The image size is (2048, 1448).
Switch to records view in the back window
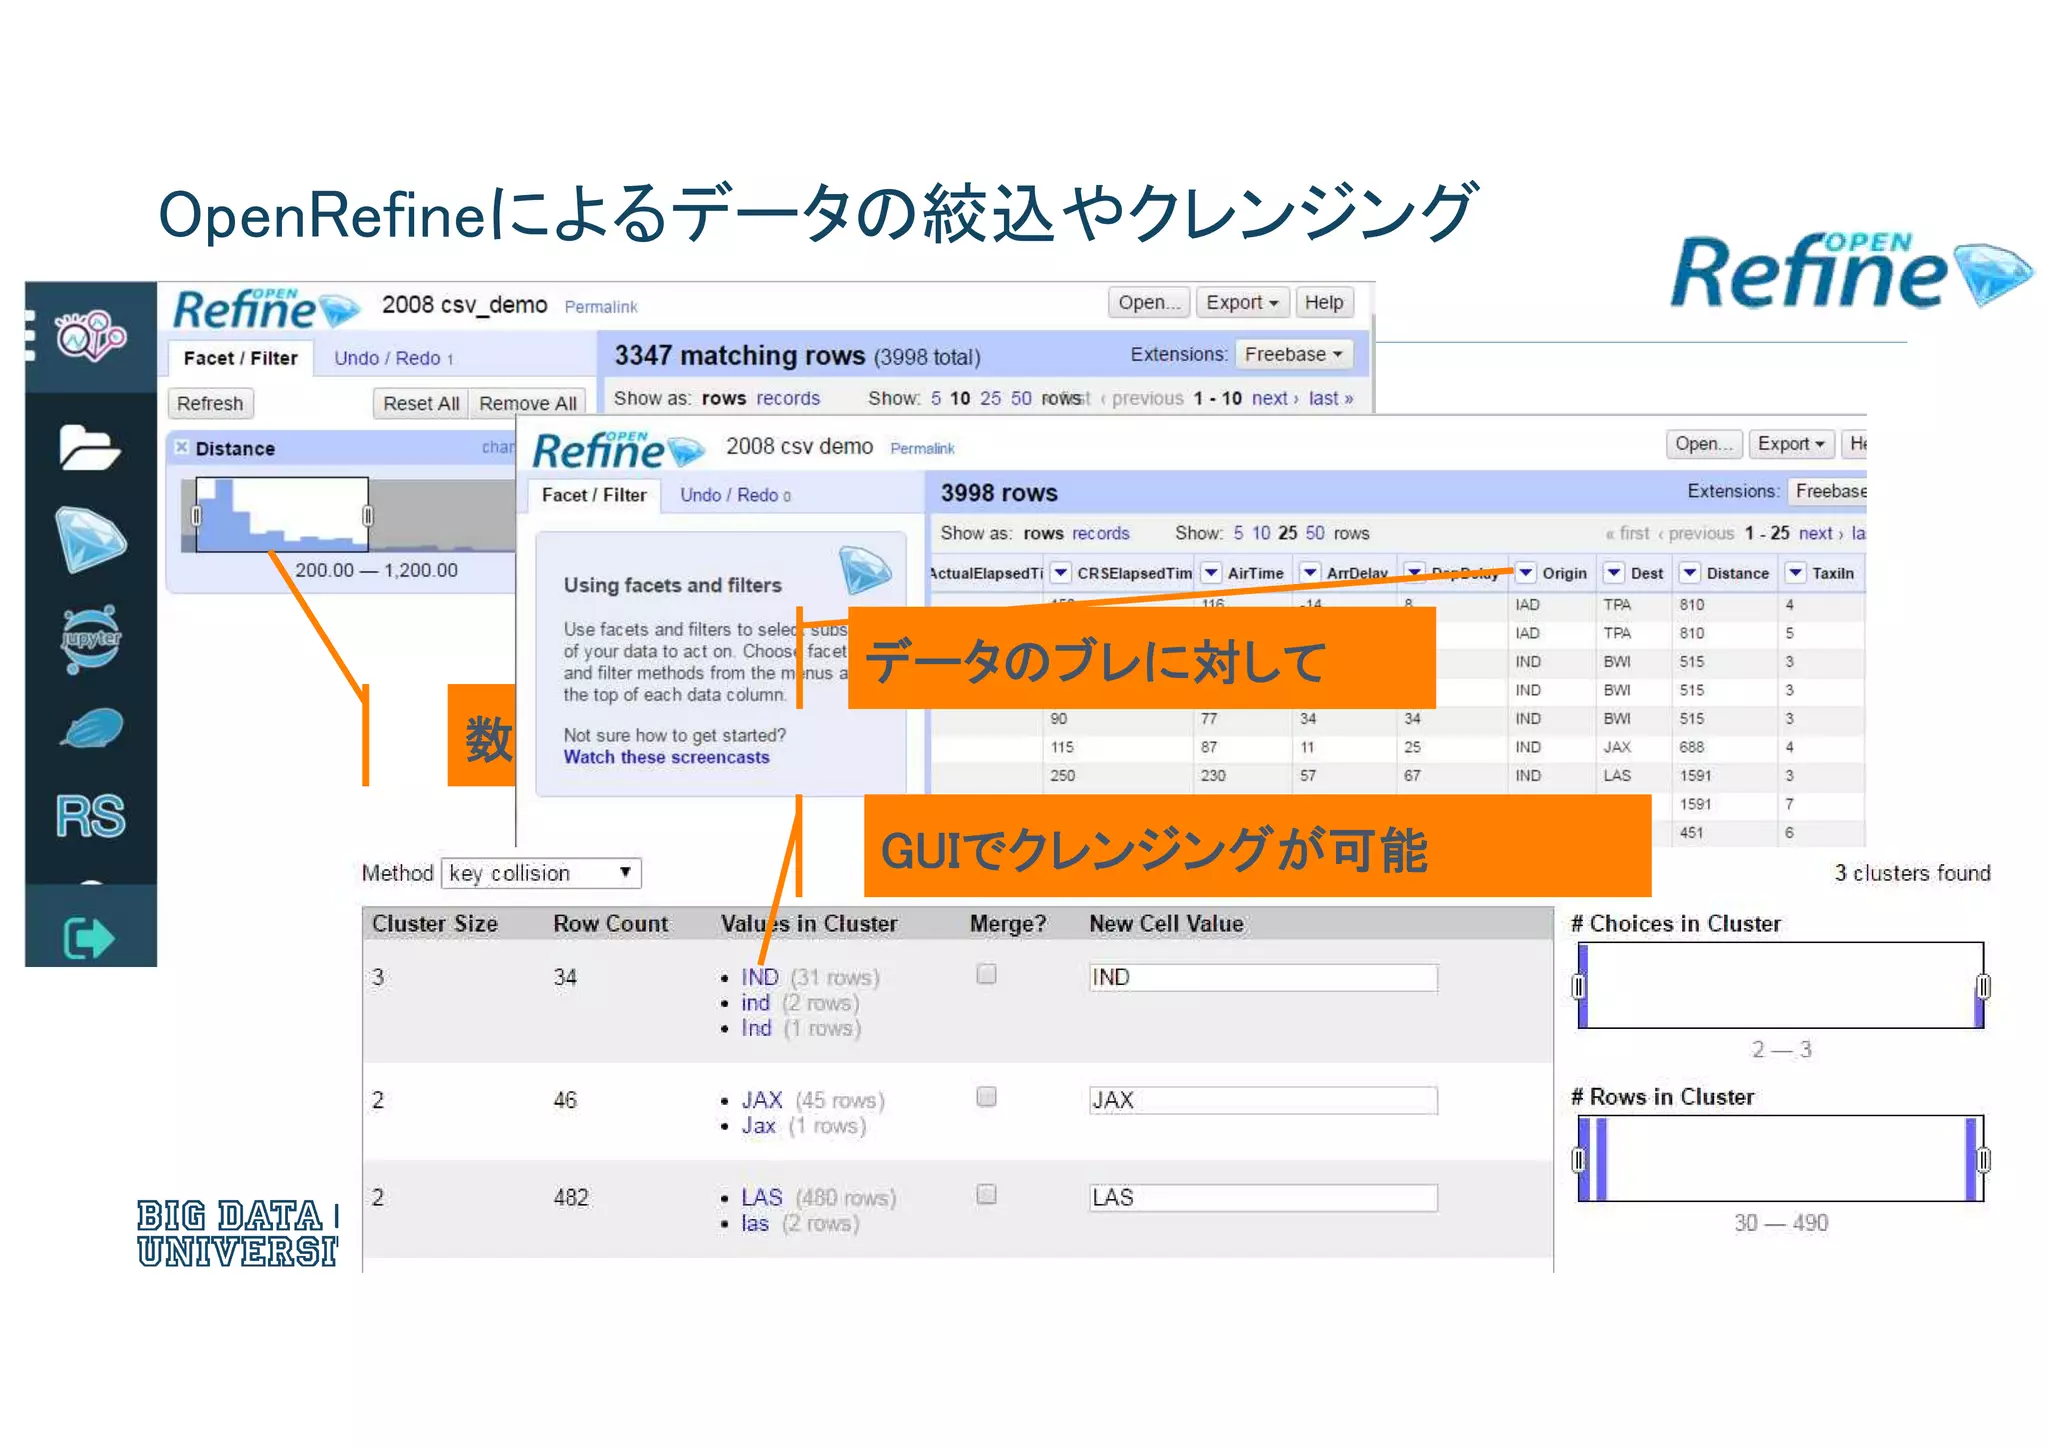788,398
